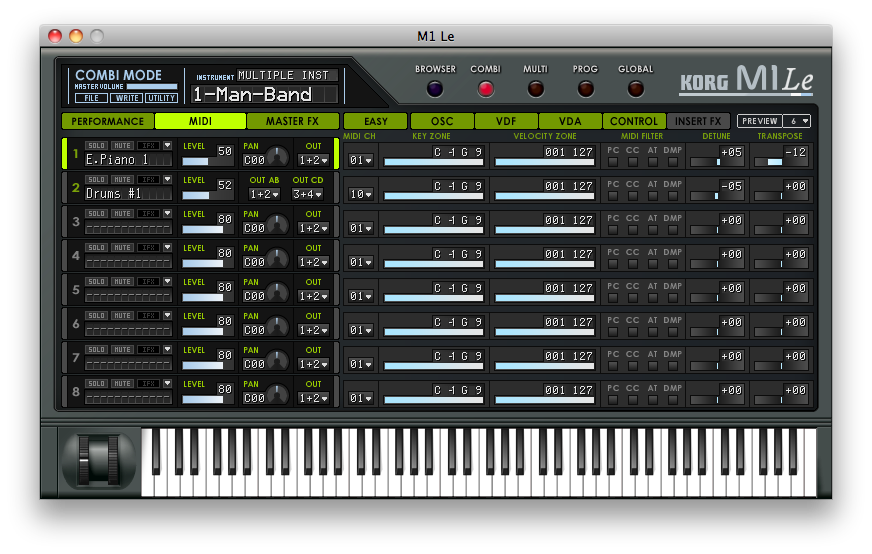Enable DMP MIDI filter checkbox for timbre 5
This screenshot has width=872, height=554.
coord(673,298)
